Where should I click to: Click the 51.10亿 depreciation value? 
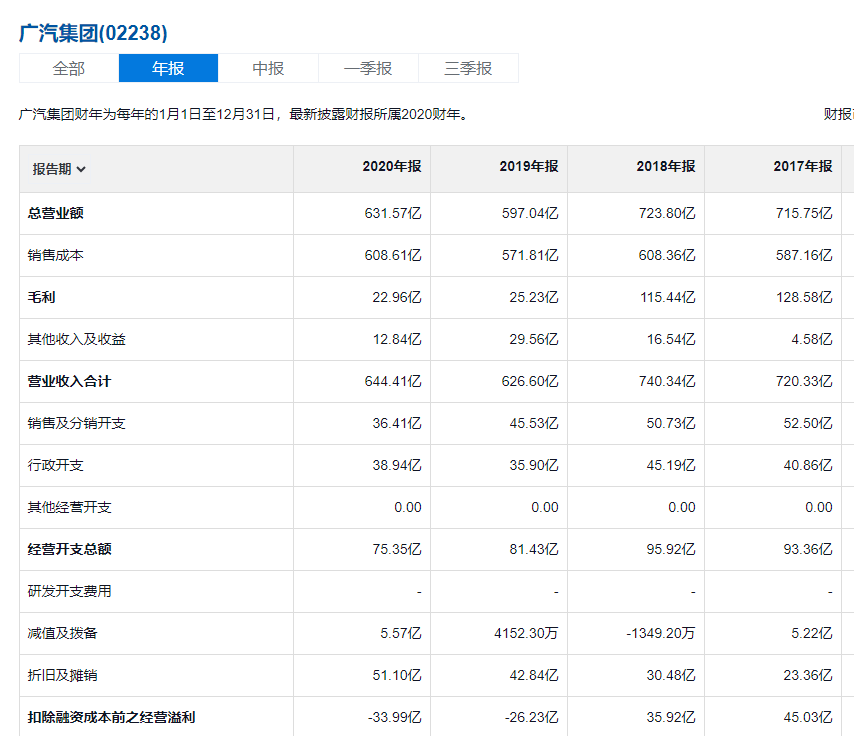tap(397, 675)
